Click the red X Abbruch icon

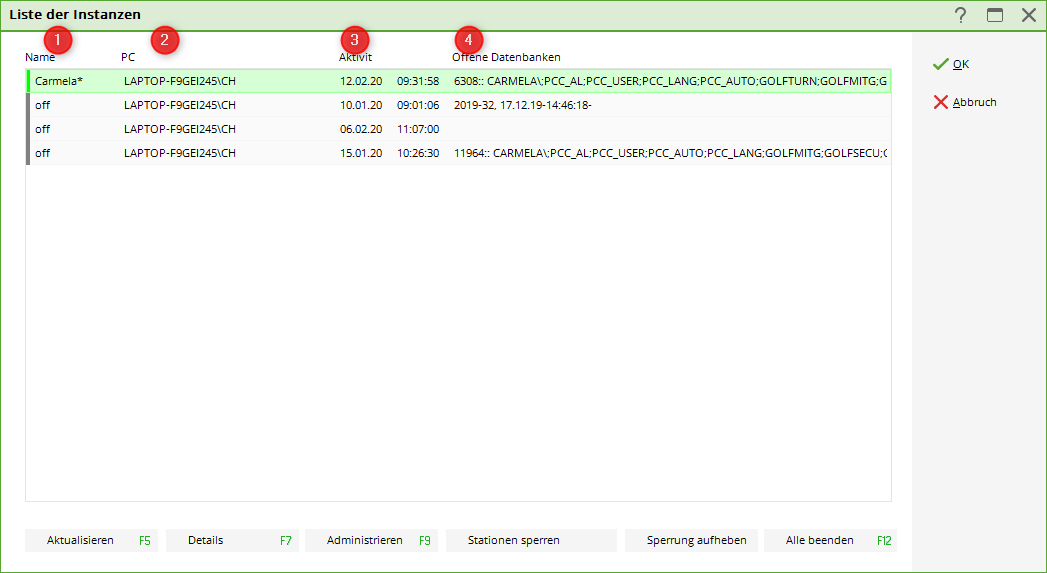click(x=940, y=102)
